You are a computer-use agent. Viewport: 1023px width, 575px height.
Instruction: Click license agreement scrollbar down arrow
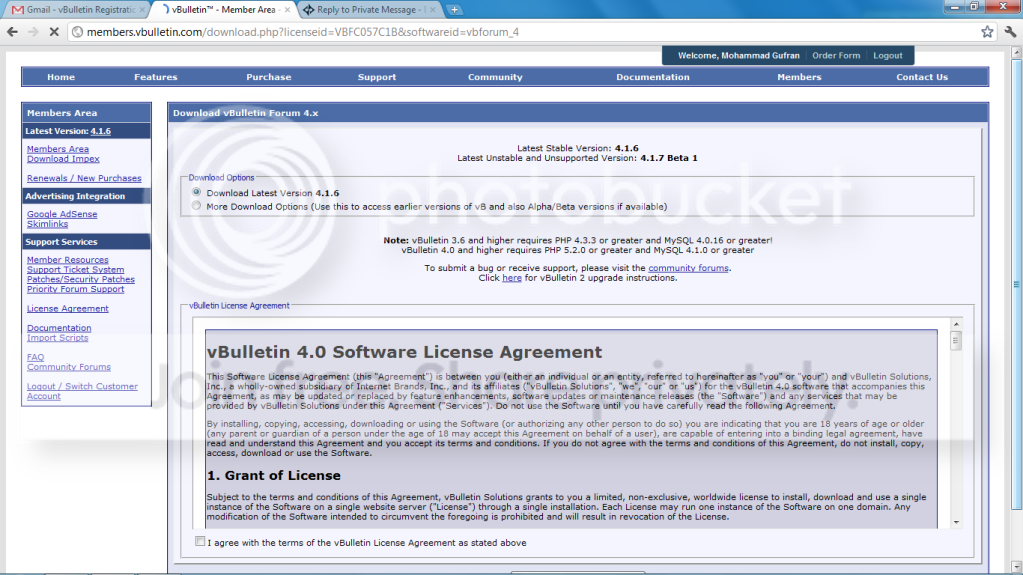tap(956, 522)
